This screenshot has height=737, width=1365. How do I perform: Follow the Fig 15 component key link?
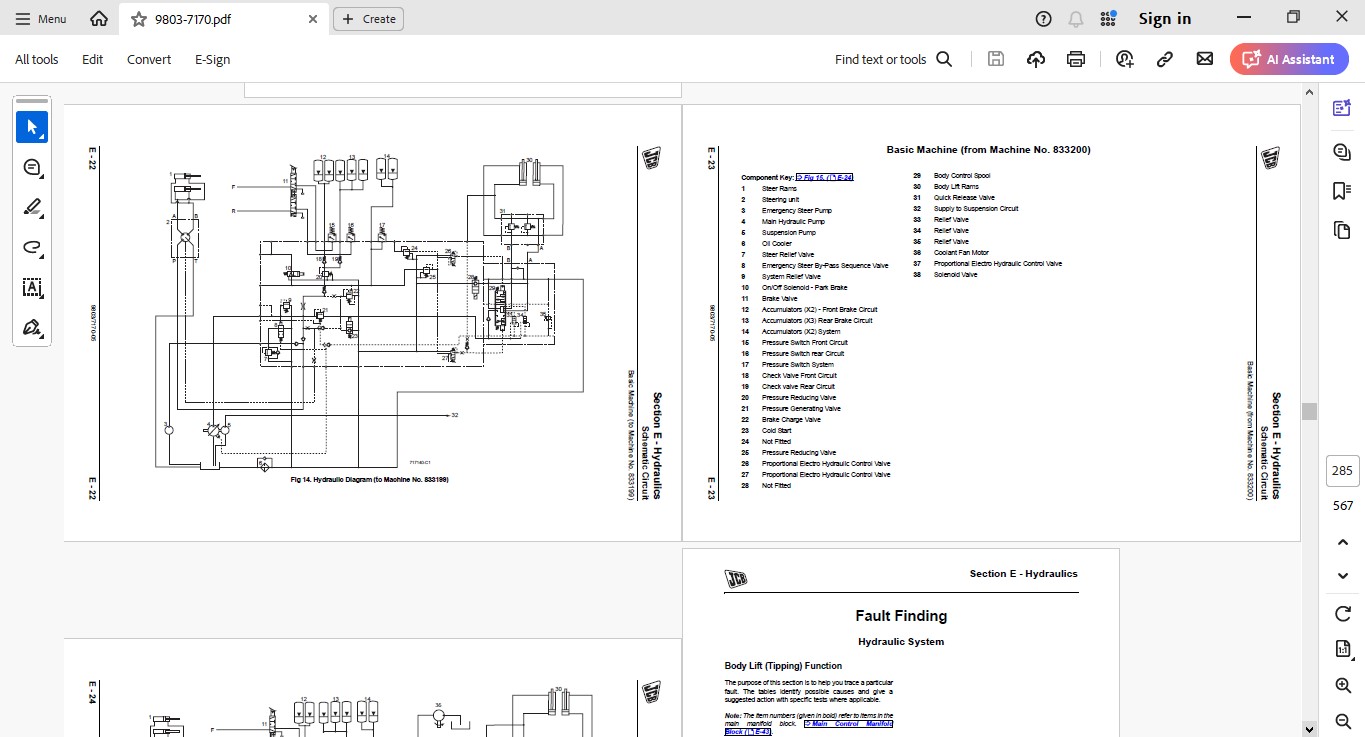click(x=824, y=177)
